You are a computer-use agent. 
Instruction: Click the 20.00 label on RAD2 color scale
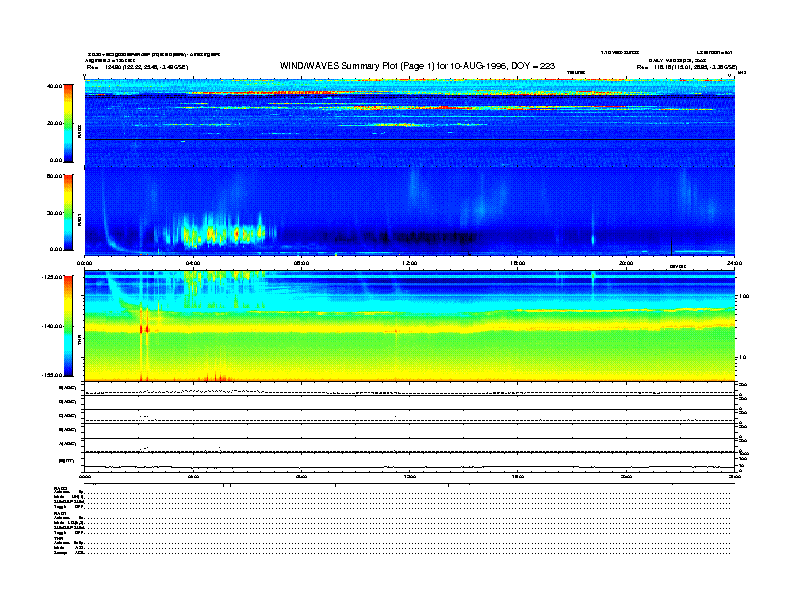[55, 123]
